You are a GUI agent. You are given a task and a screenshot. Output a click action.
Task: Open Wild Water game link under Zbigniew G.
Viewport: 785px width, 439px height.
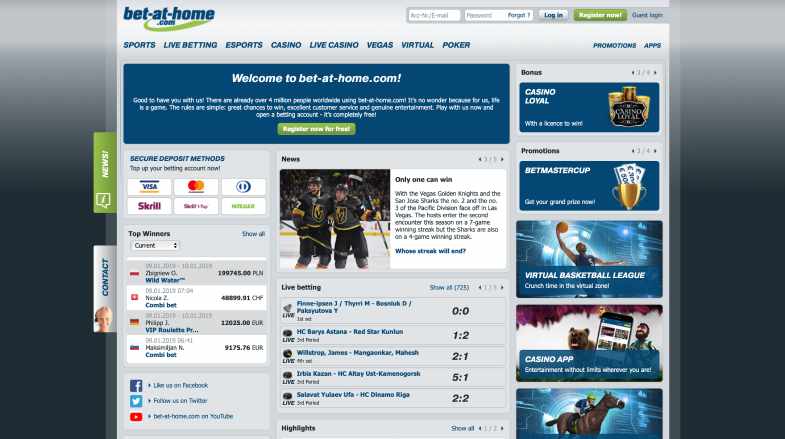pos(165,280)
